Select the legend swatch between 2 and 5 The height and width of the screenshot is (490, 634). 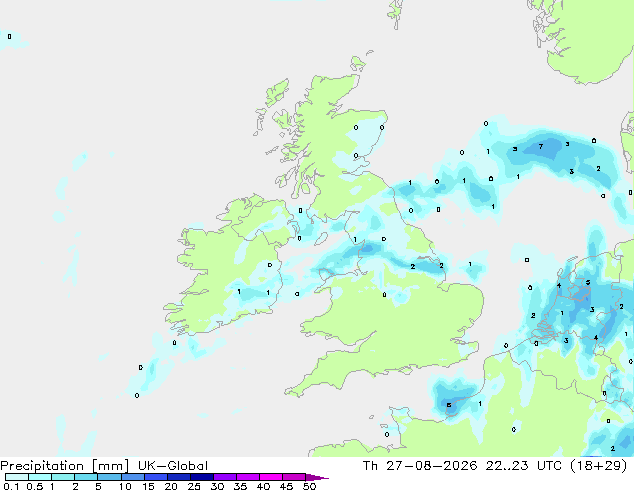point(86,477)
